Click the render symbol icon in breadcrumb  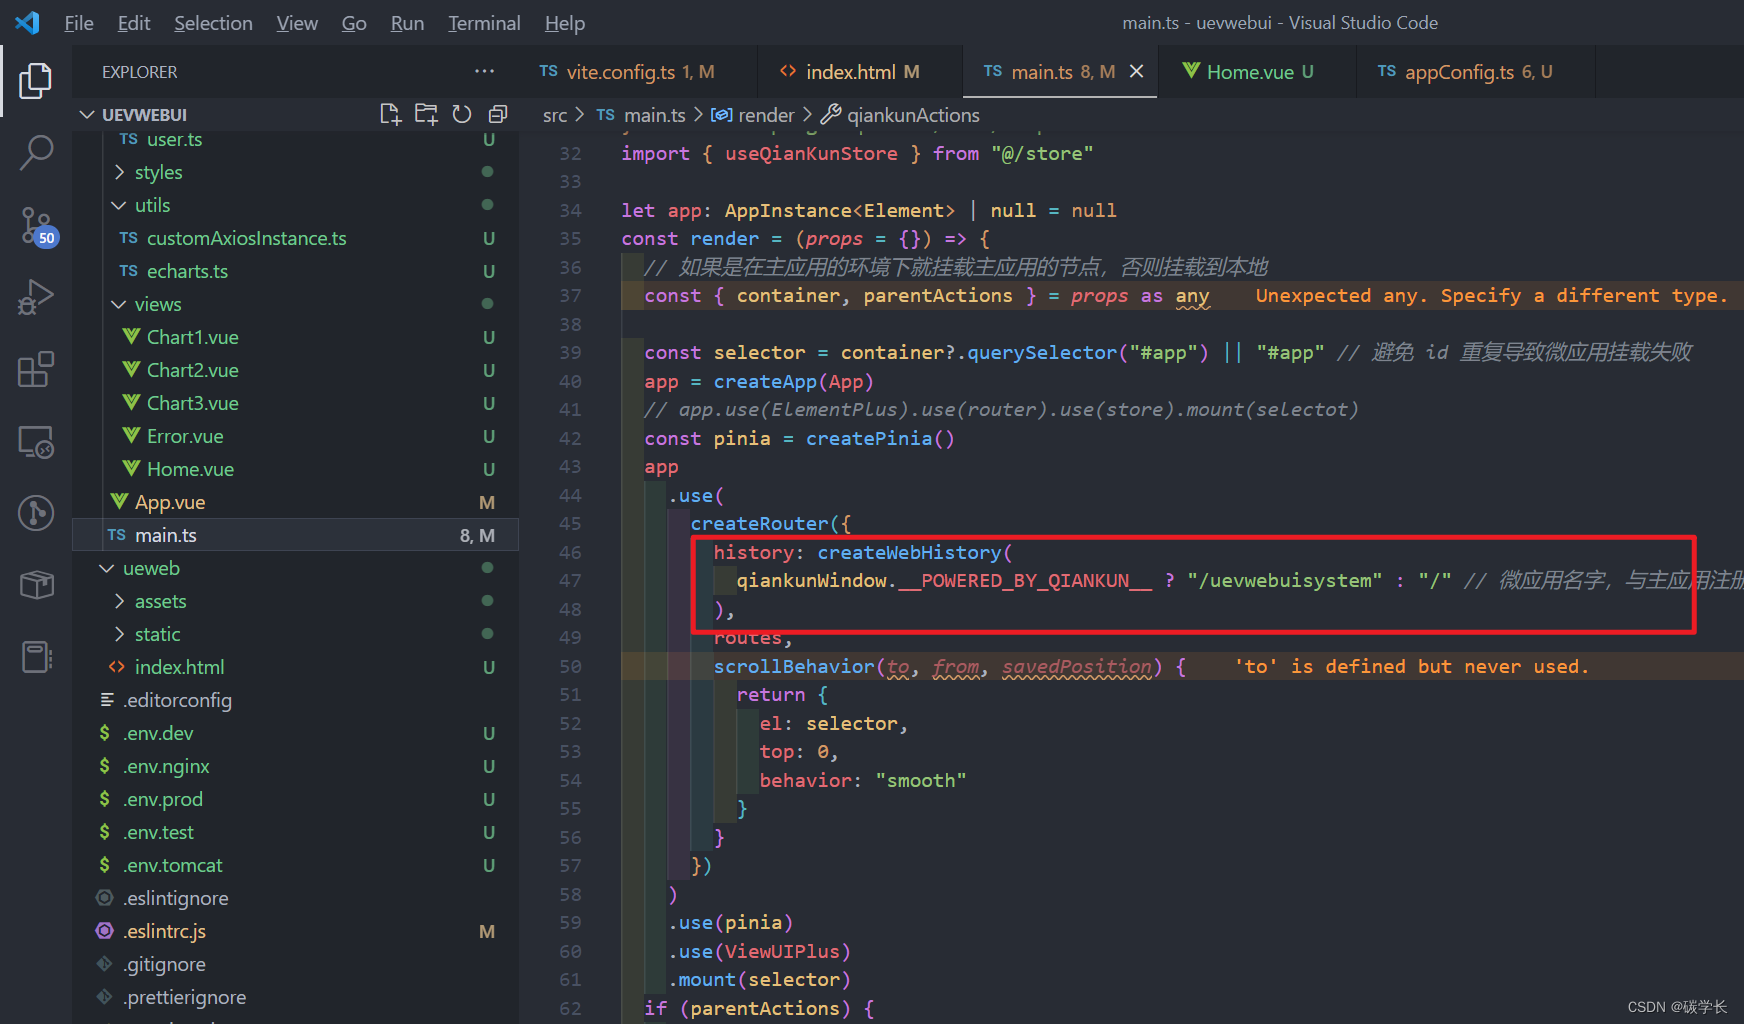721,115
